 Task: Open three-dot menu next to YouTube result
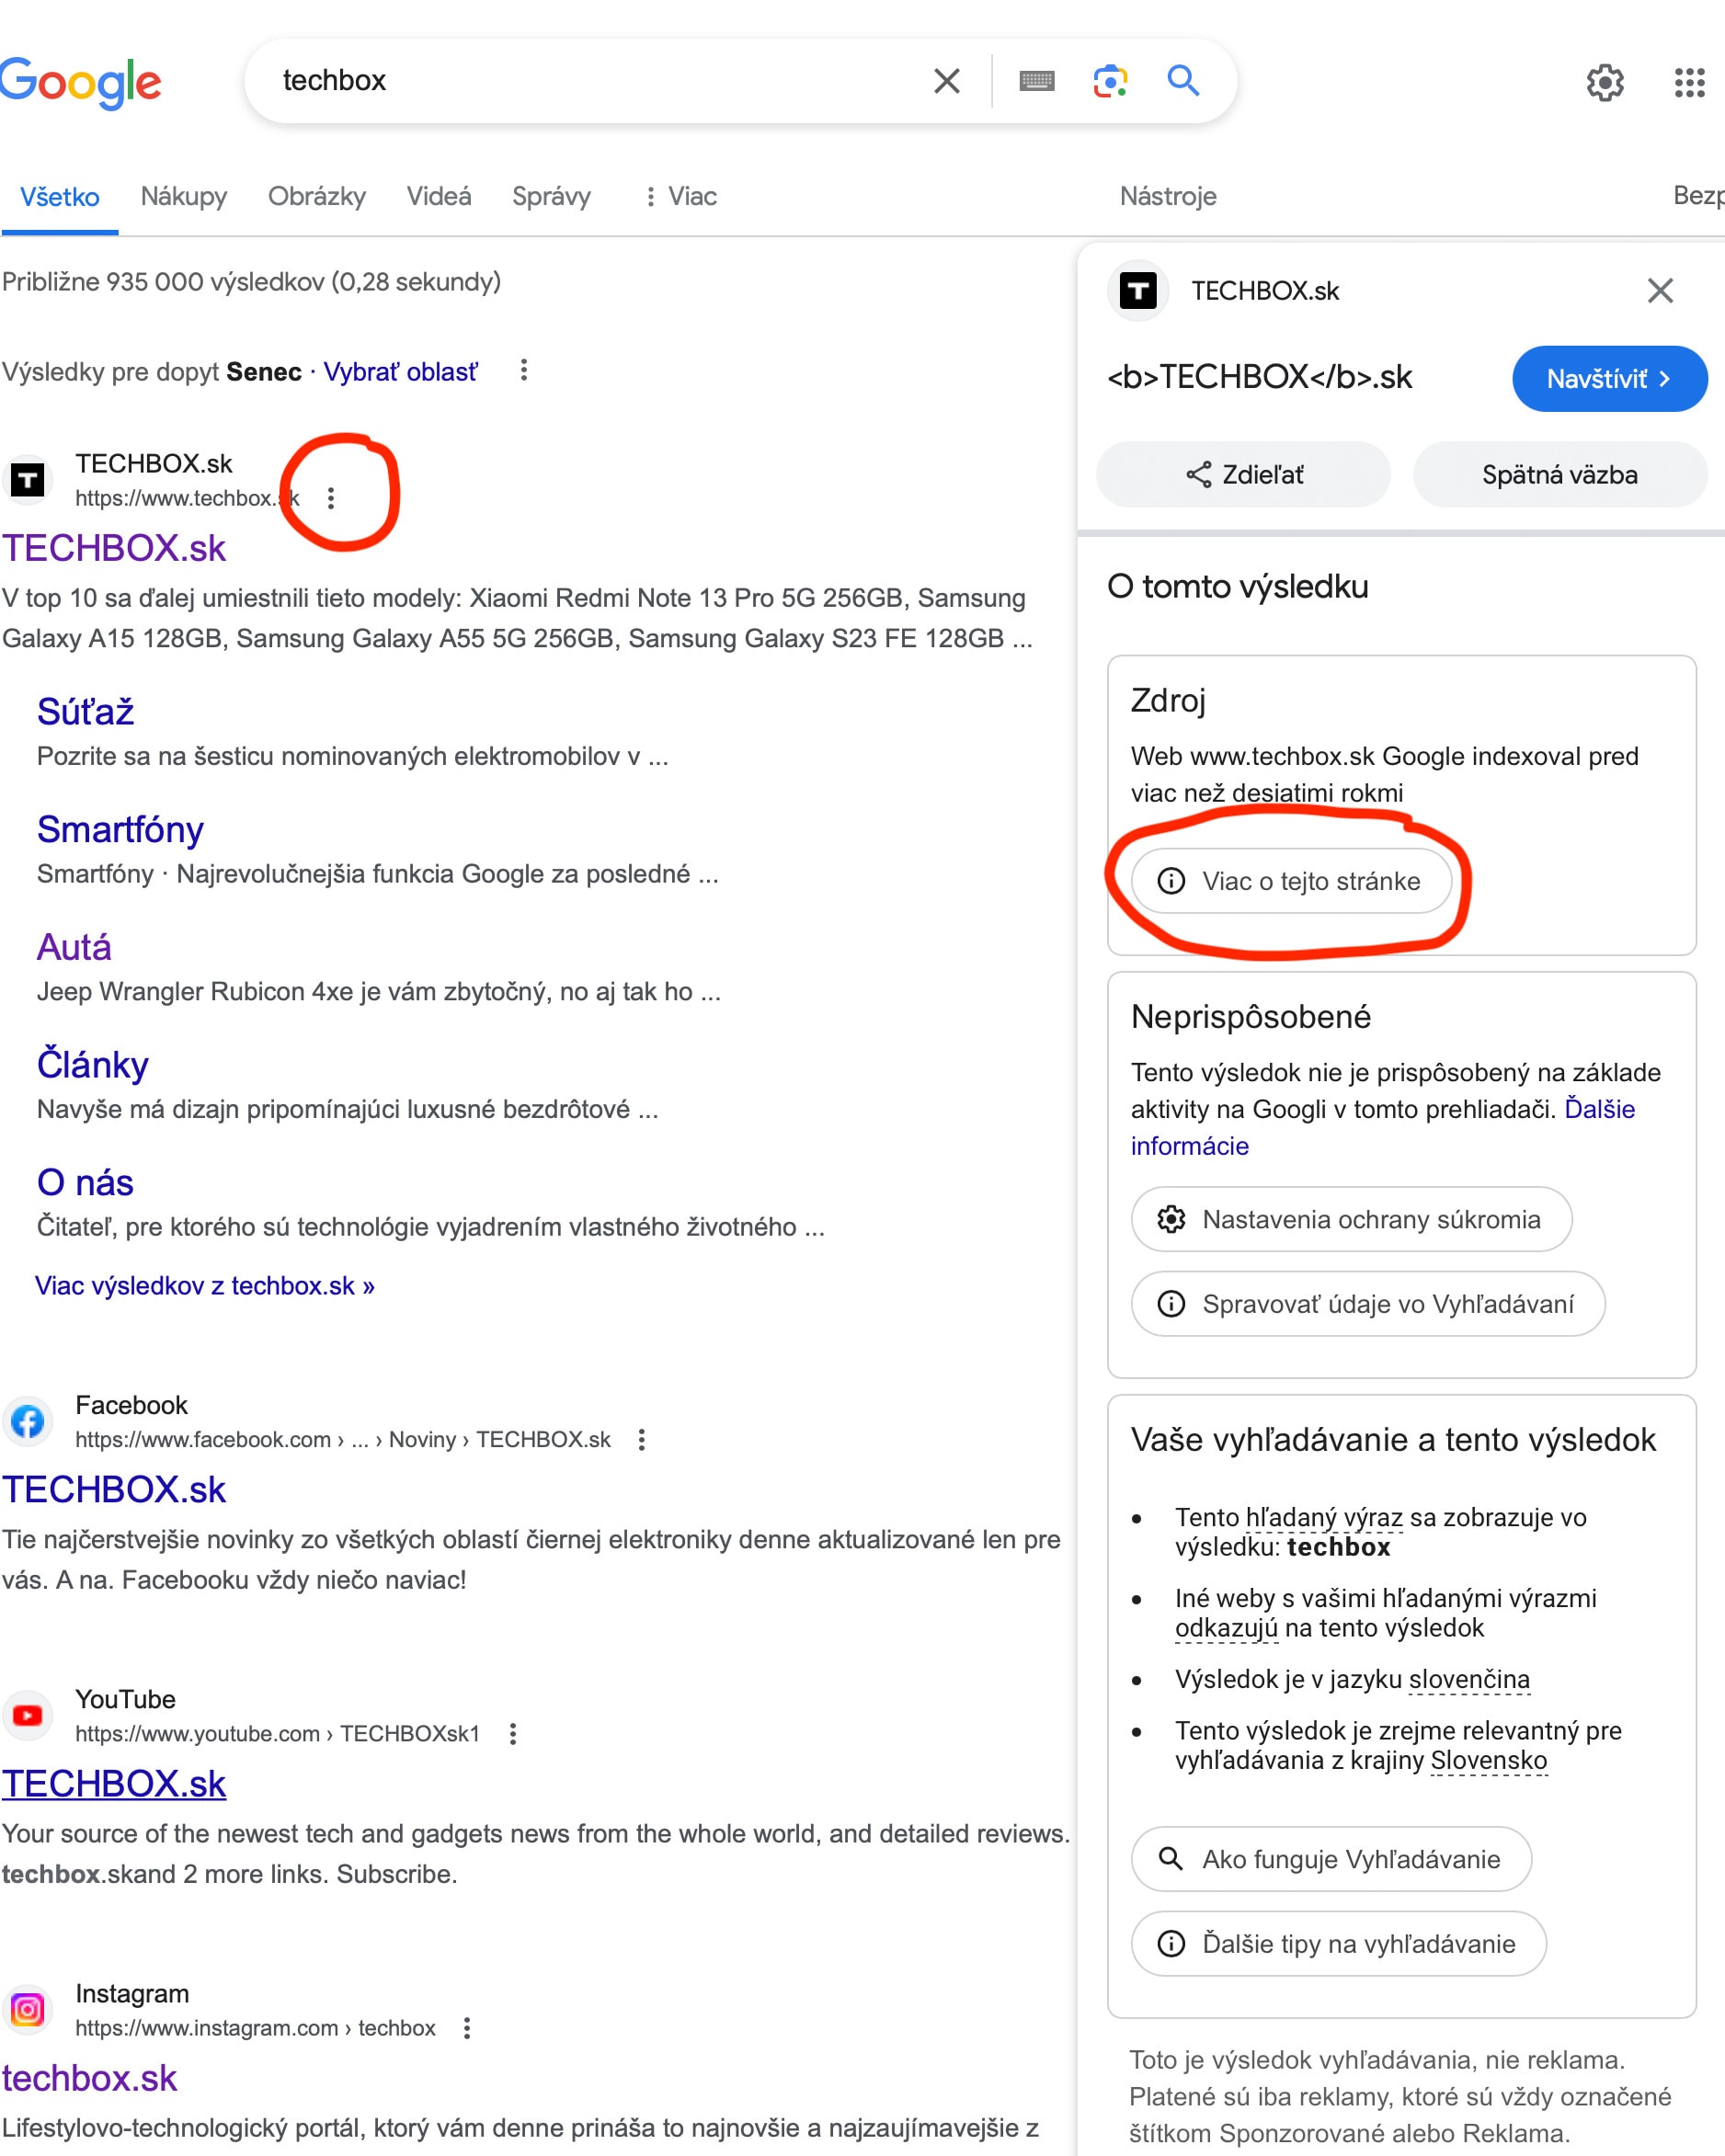click(513, 1733)
